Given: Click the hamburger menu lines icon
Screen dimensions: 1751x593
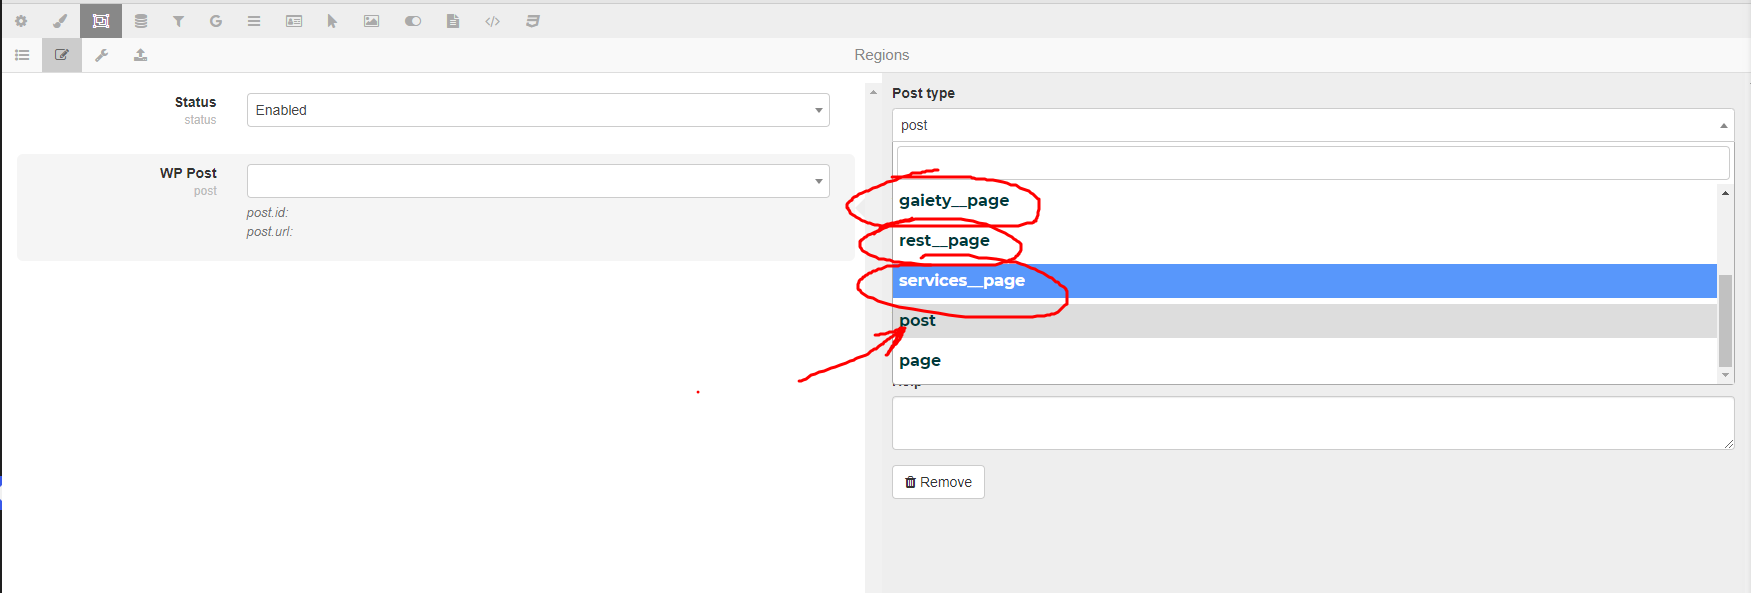Looking at the screenshot, I should point(254,21).
